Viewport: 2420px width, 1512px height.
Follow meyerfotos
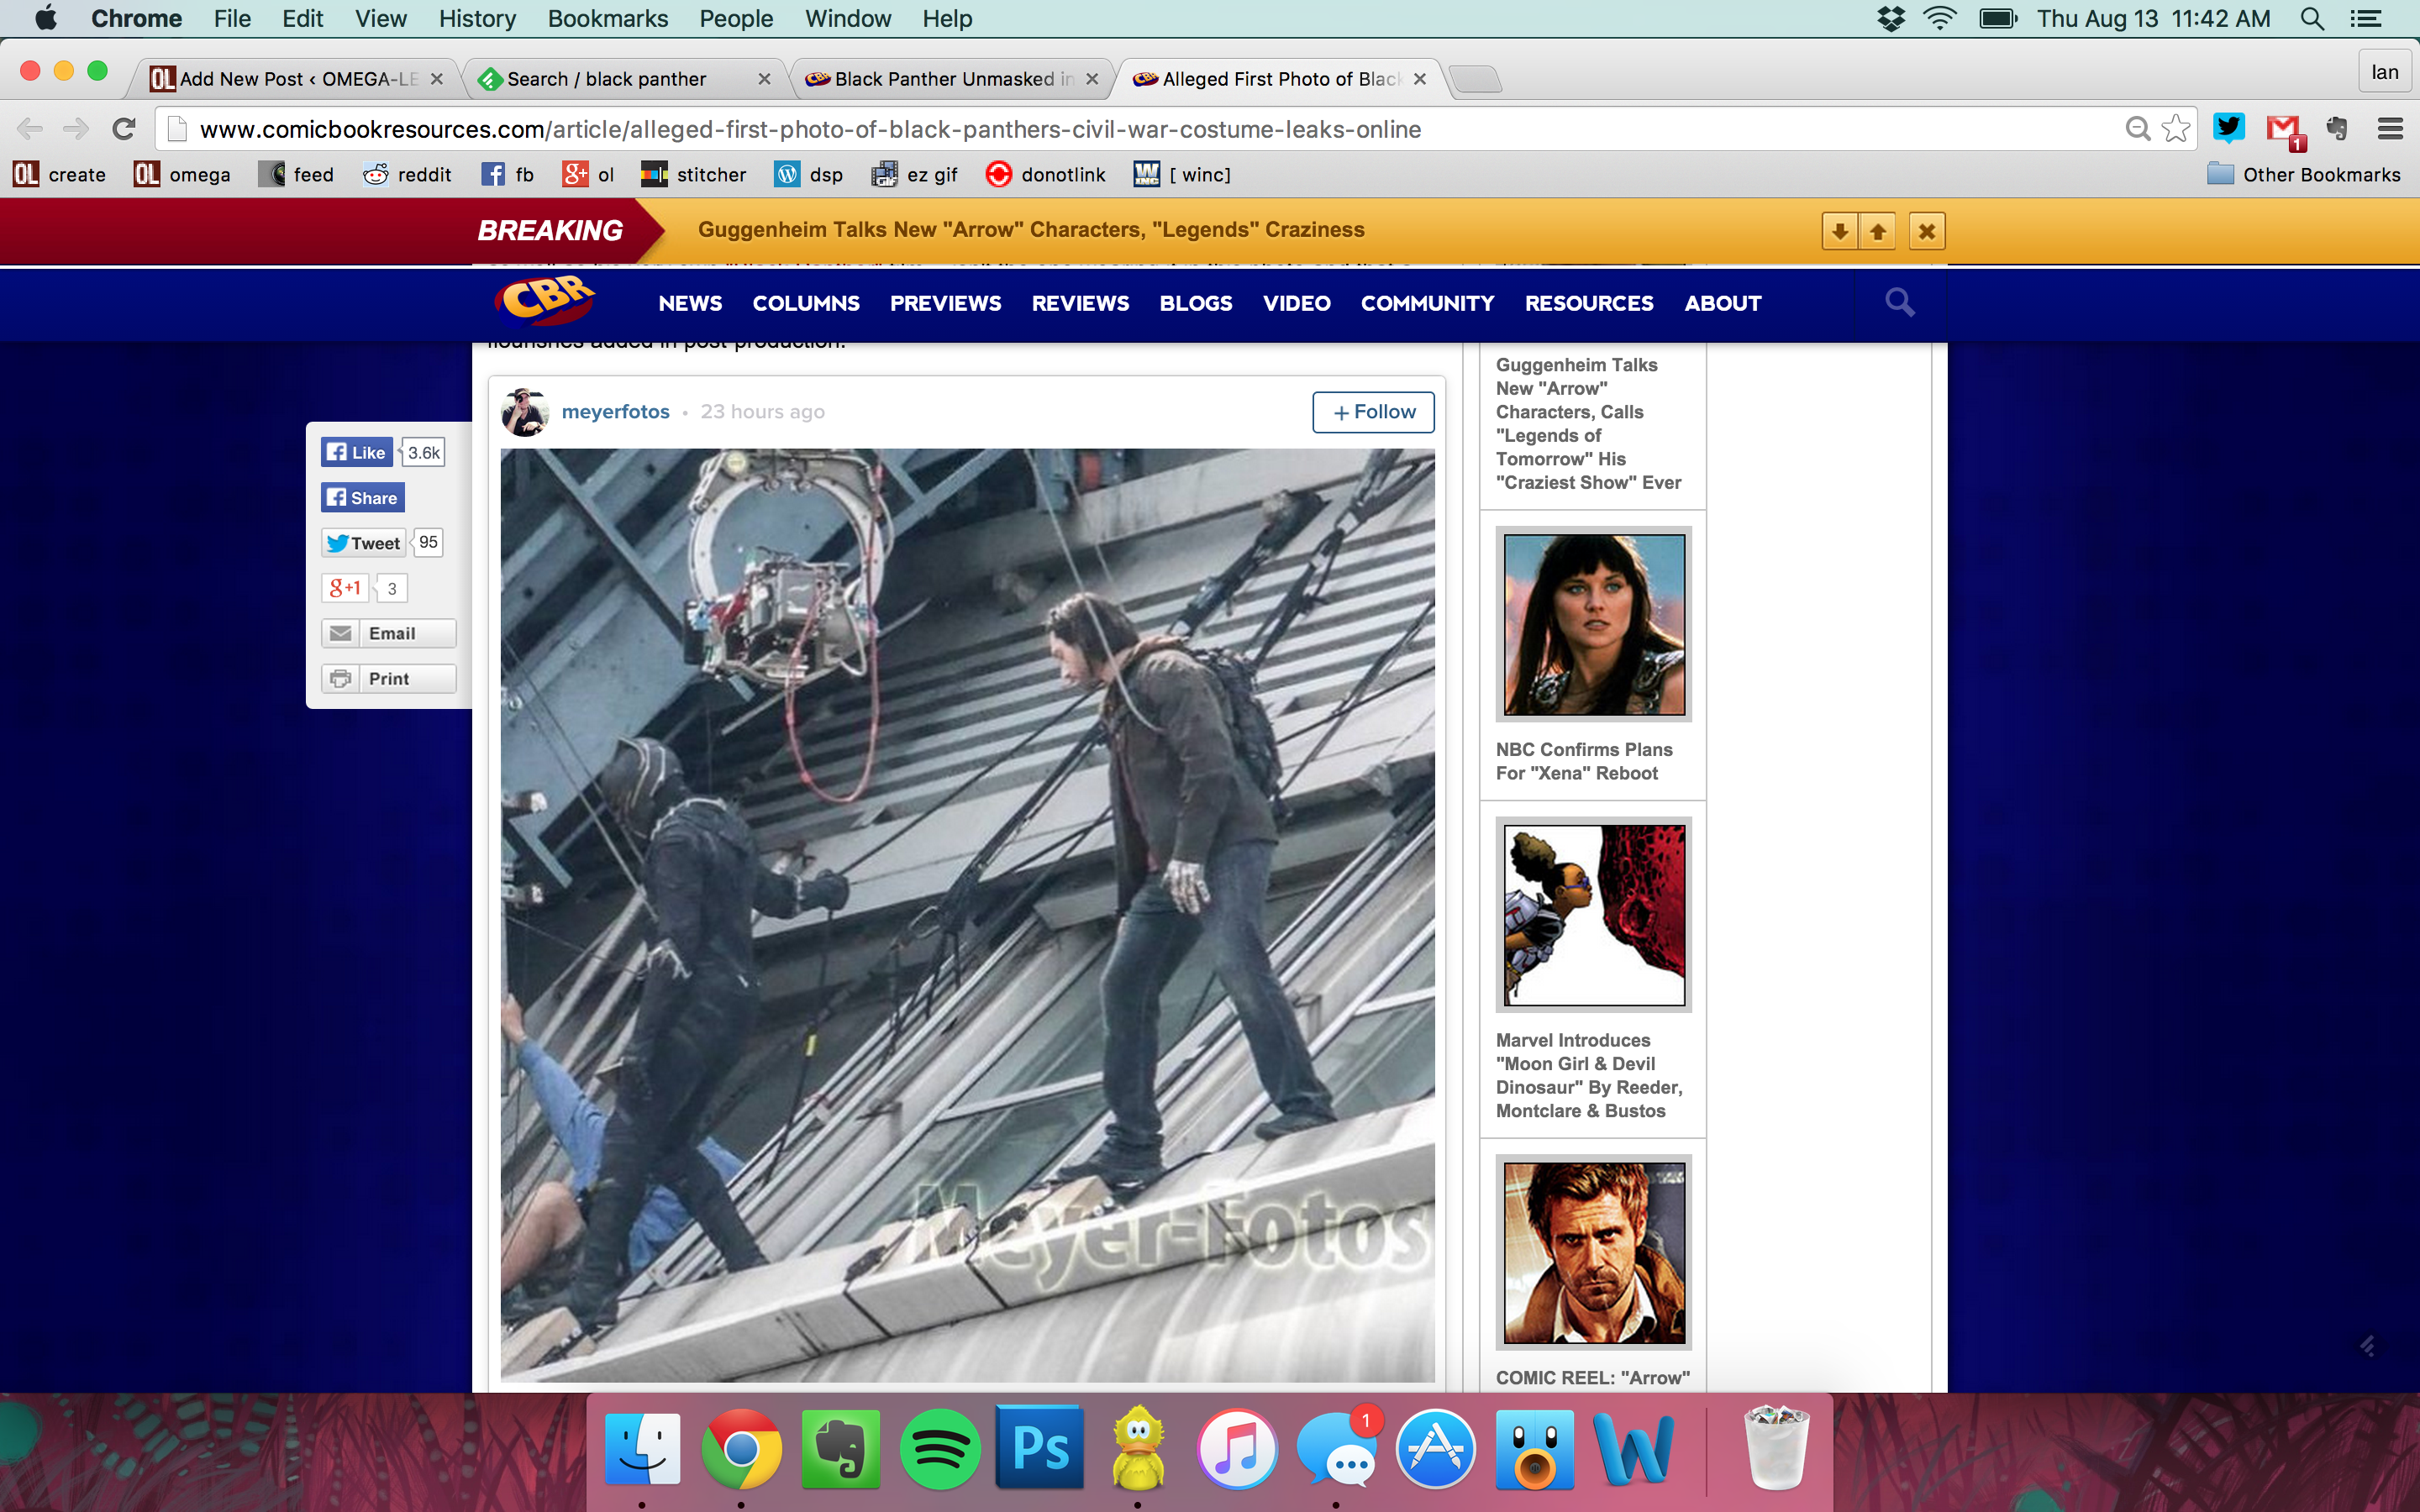[1373, 412]
